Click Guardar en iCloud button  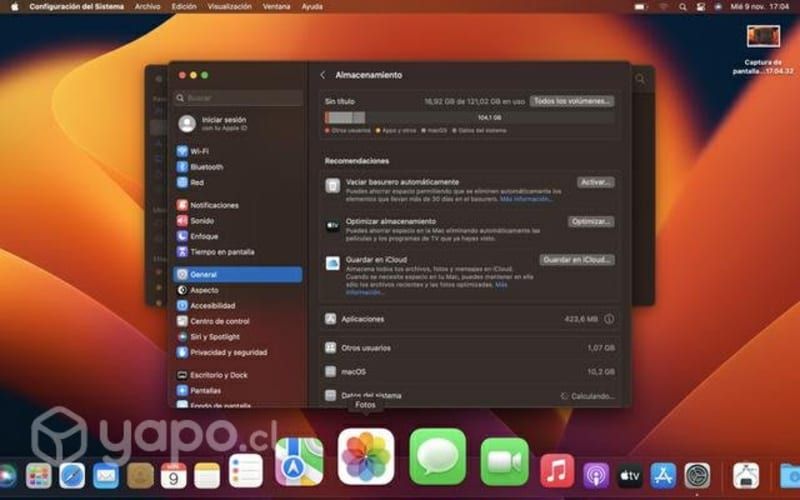coord(577,260)
